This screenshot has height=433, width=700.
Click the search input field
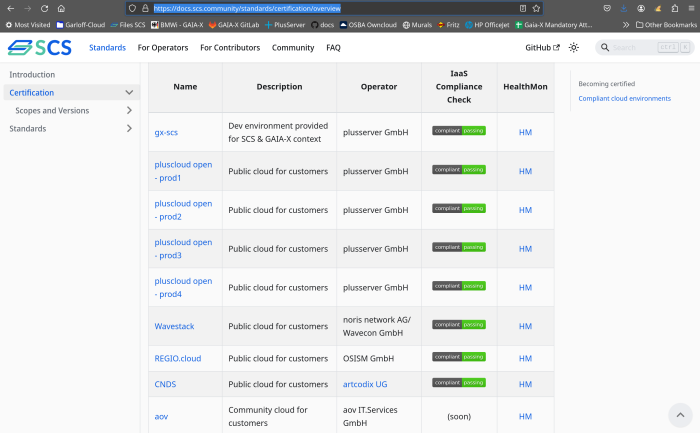[x=645, y=47]
